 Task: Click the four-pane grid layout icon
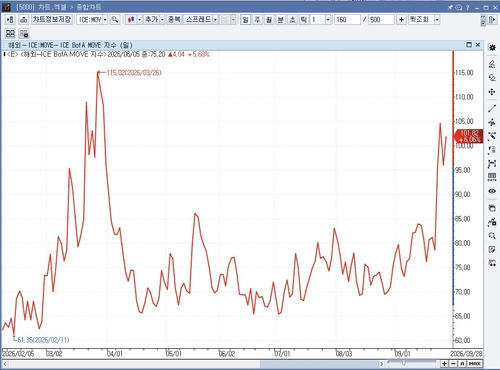pos(10,33)
